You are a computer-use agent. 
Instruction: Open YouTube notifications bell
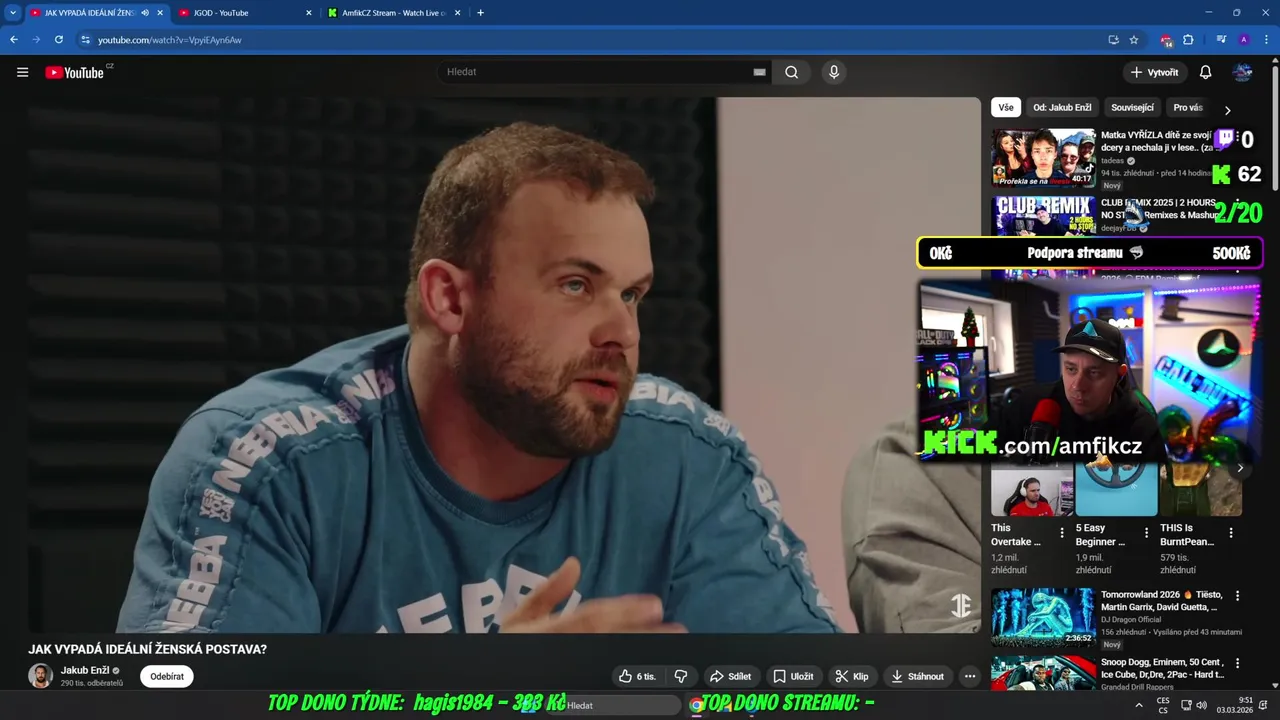click(x=1205, y=72)
